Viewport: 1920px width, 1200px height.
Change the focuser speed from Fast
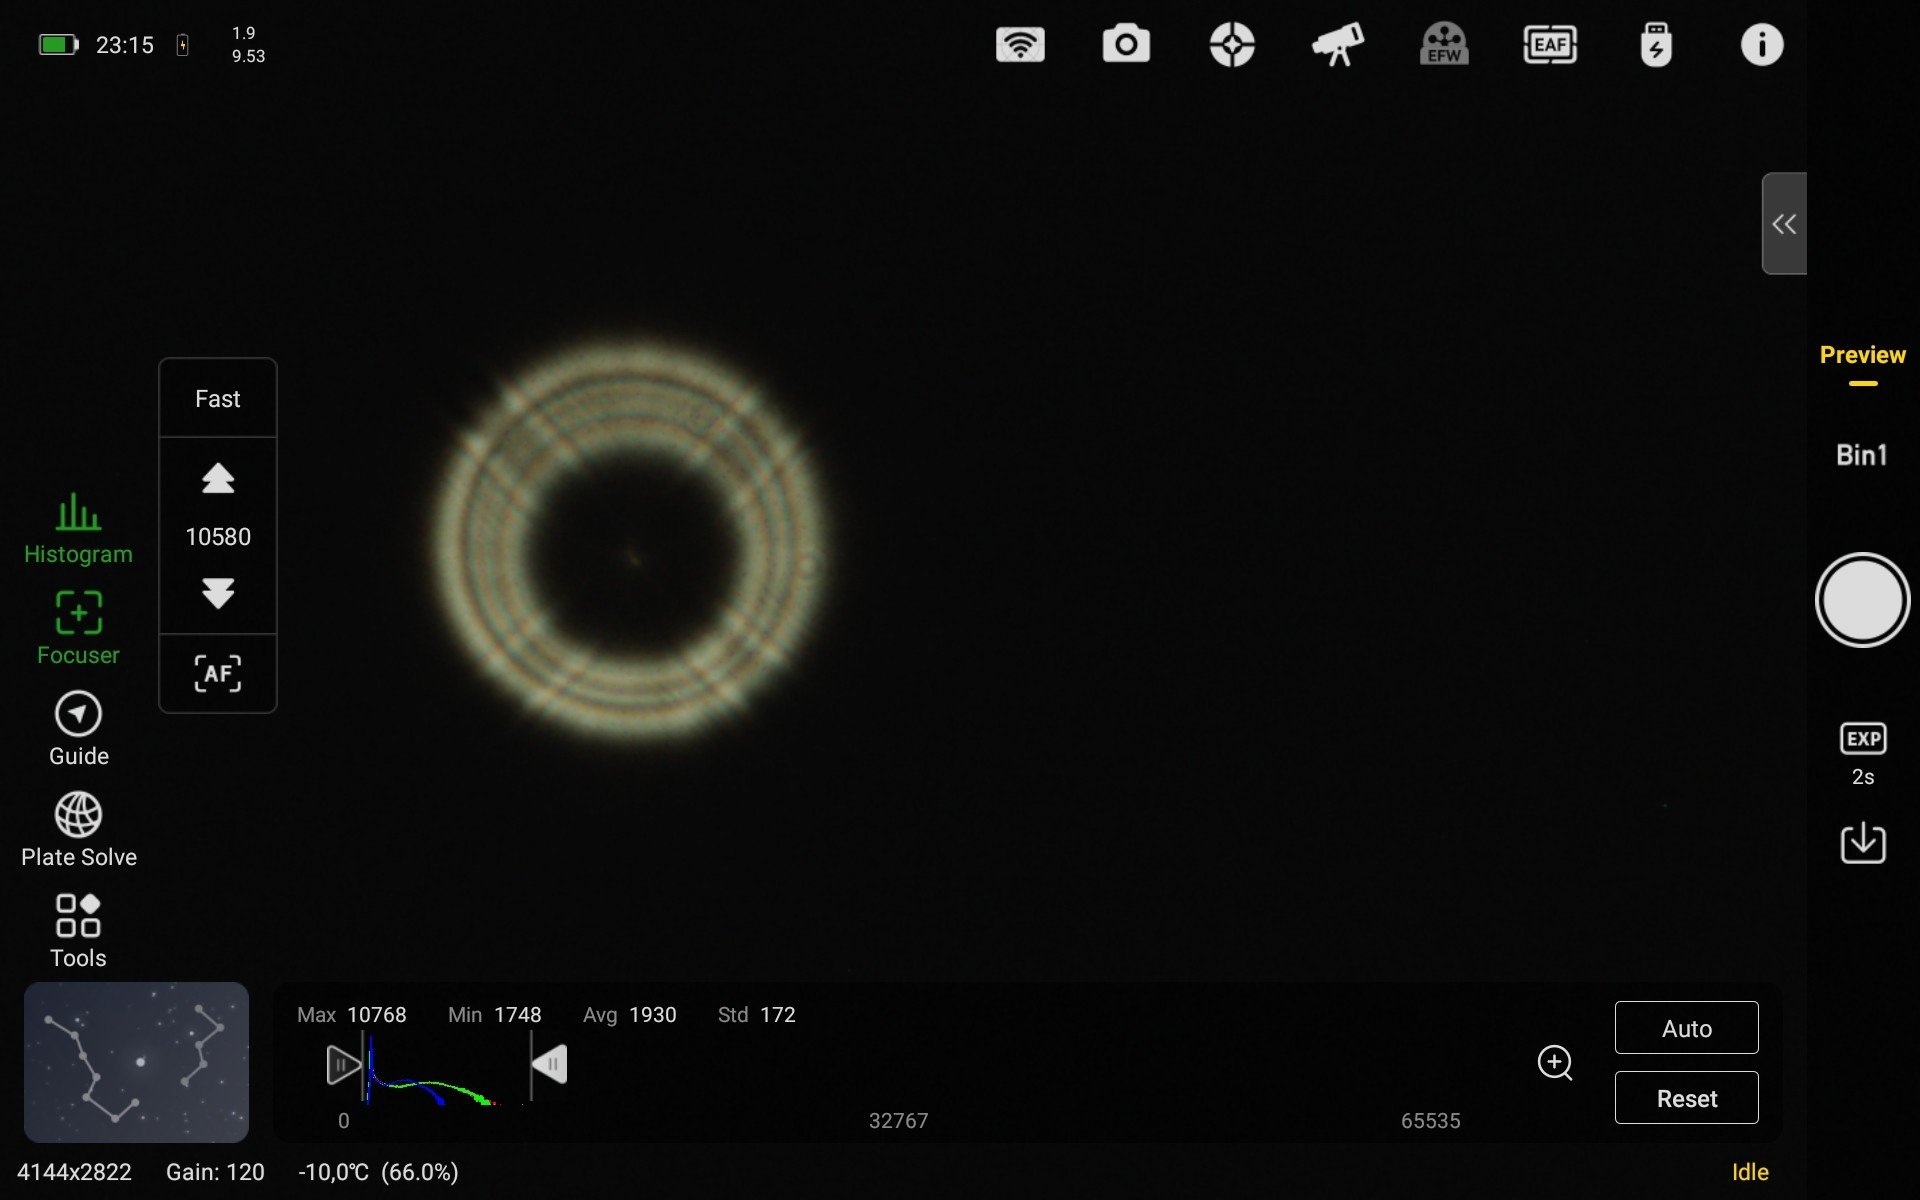[218, 399]
